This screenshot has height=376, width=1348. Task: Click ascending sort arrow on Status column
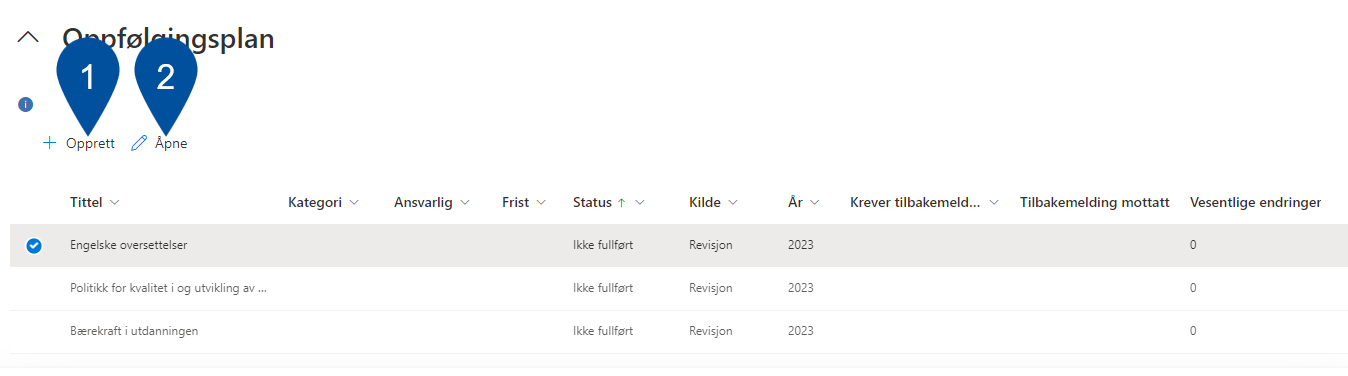pos(621,203)
